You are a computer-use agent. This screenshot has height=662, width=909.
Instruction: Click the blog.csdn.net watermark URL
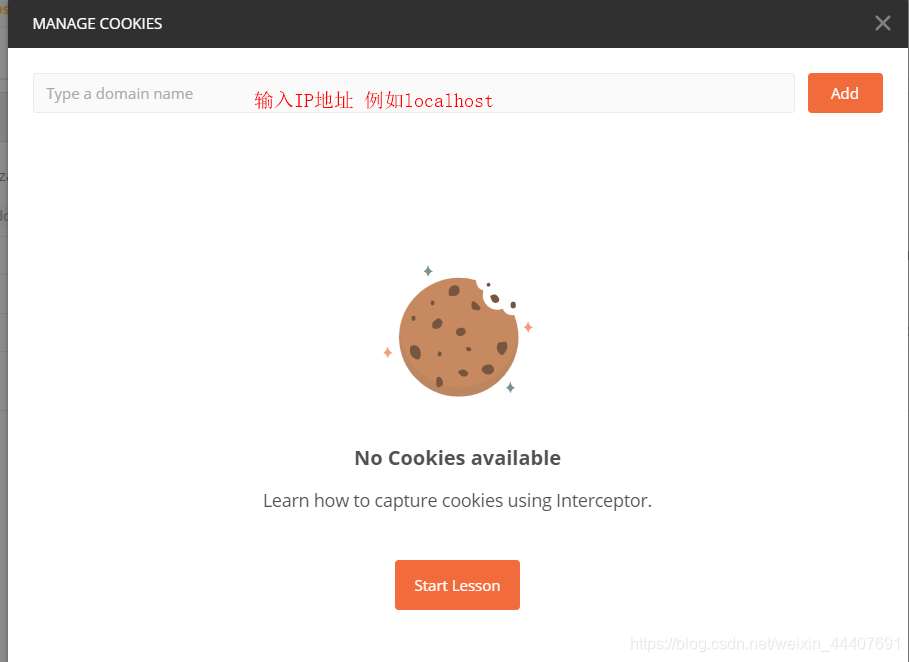765,643
